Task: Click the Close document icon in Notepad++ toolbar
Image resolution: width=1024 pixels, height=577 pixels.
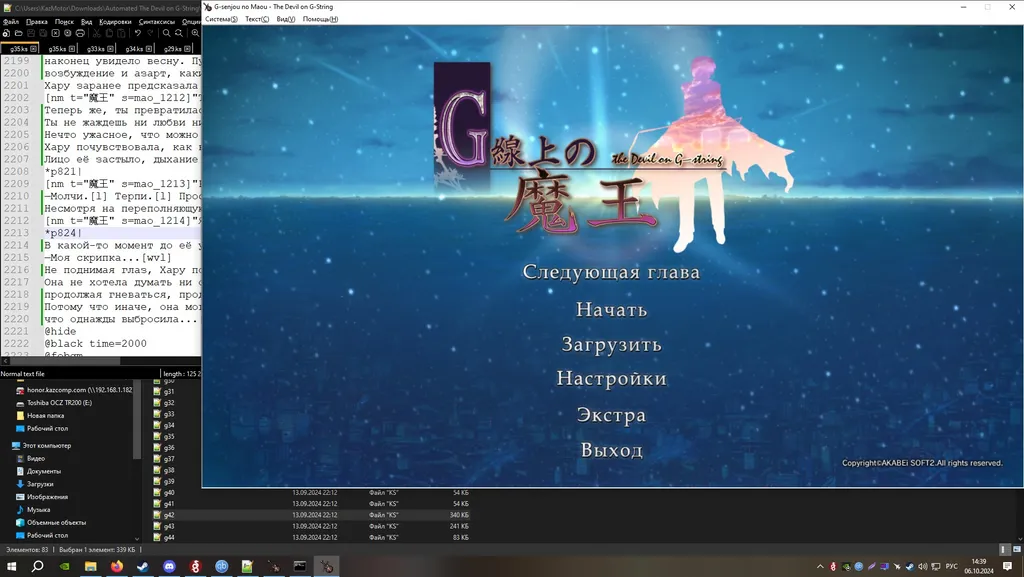Action: 56,33
